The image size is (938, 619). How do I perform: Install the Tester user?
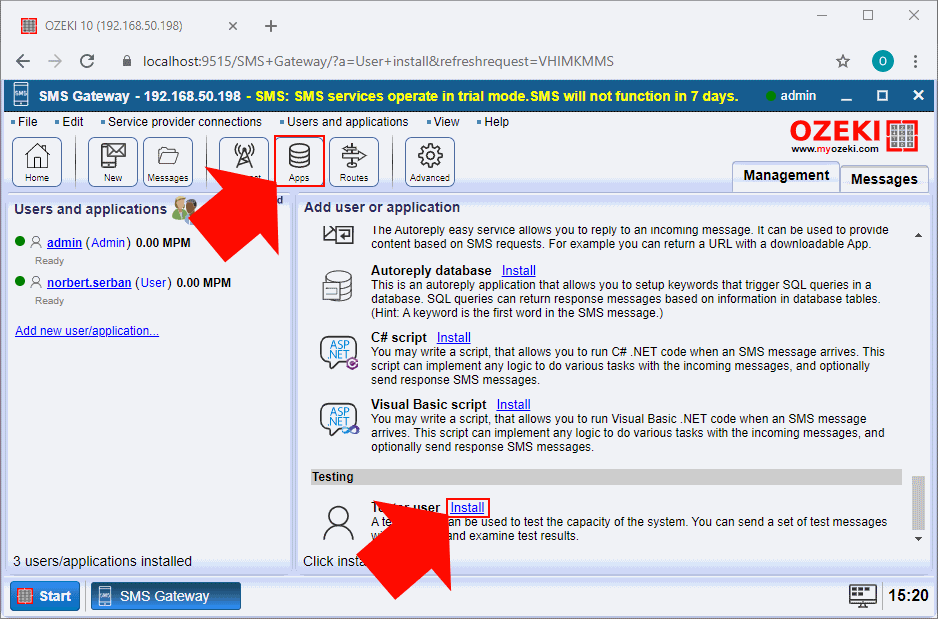[467, 508]
